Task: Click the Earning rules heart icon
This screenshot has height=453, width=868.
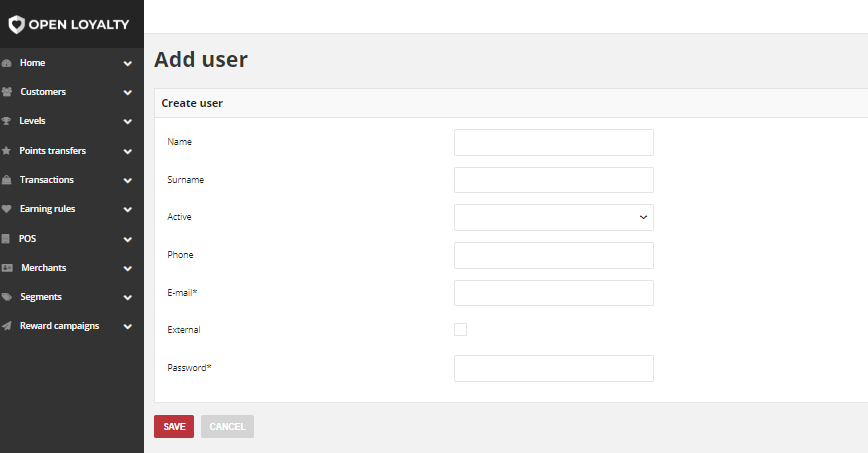Action: coord(7,209)
